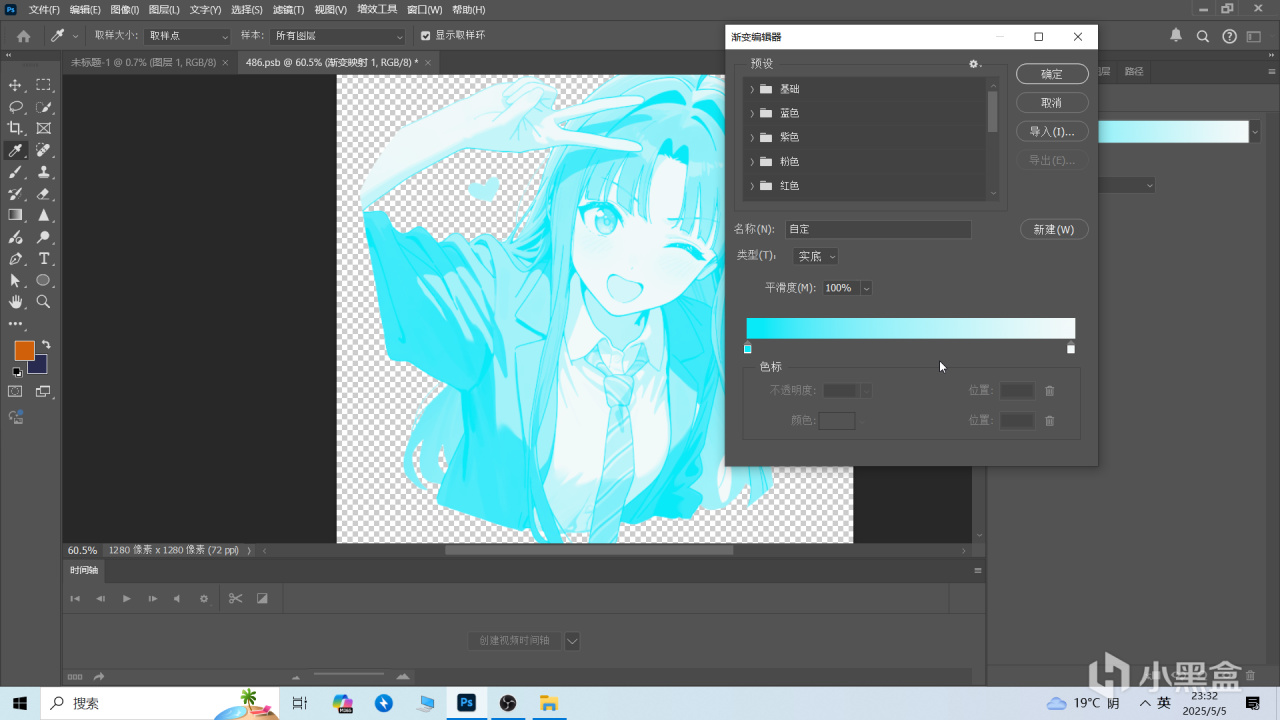Expand the 紫色 preset folder
1280x720 pixels.
click(752, 137)
